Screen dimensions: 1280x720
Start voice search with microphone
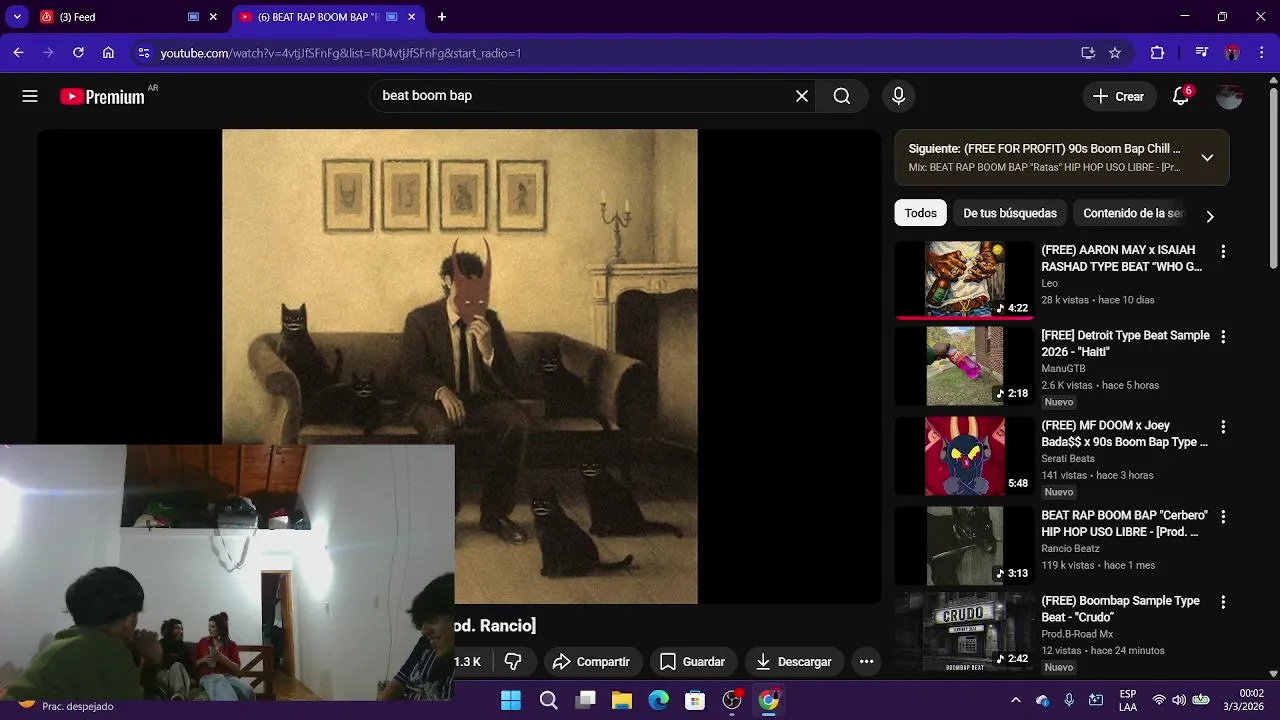(898, 96)
